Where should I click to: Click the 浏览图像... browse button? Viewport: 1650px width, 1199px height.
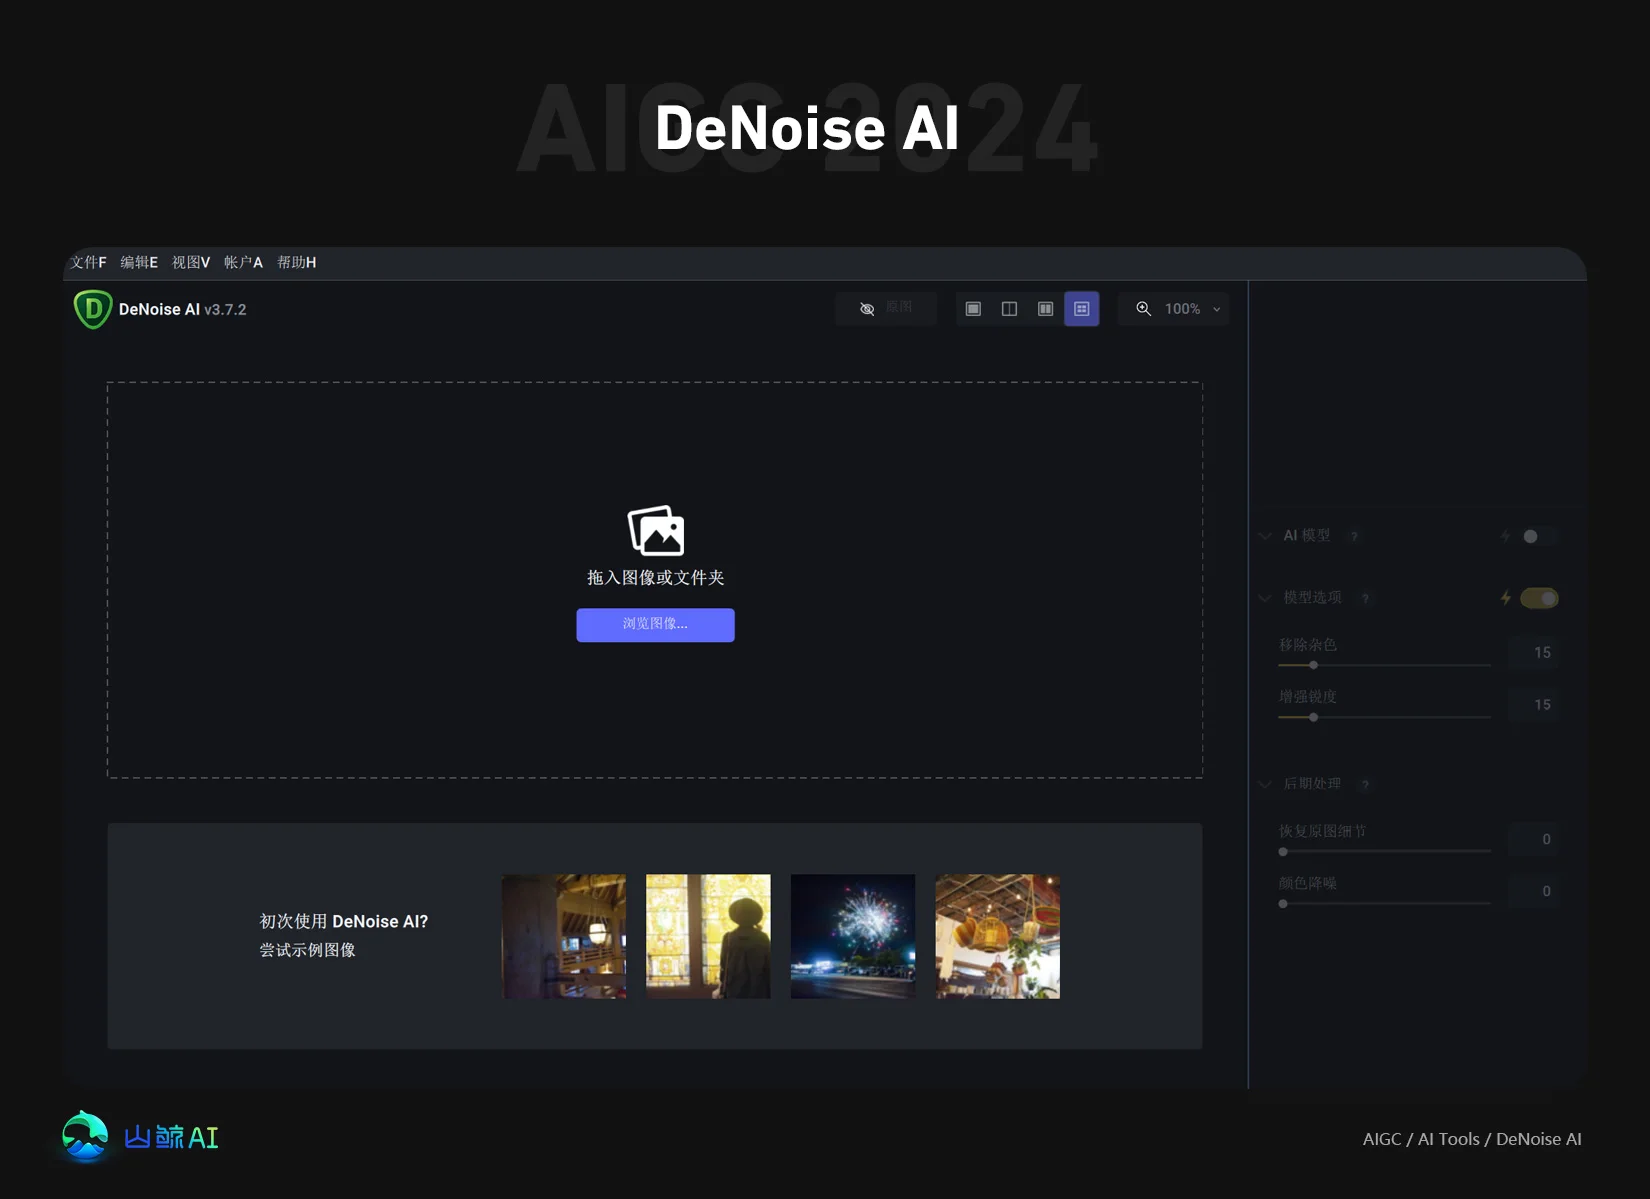point(655,625)
